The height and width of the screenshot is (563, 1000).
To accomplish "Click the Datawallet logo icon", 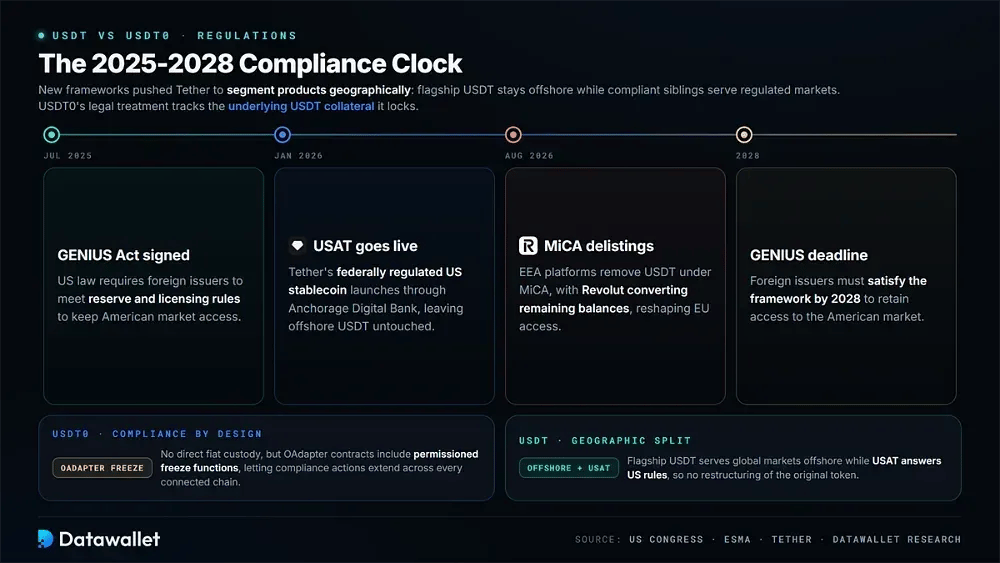I will (45, 539).
